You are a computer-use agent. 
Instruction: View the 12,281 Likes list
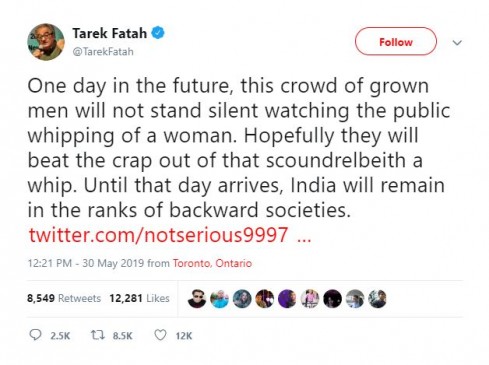coord(139,298)
